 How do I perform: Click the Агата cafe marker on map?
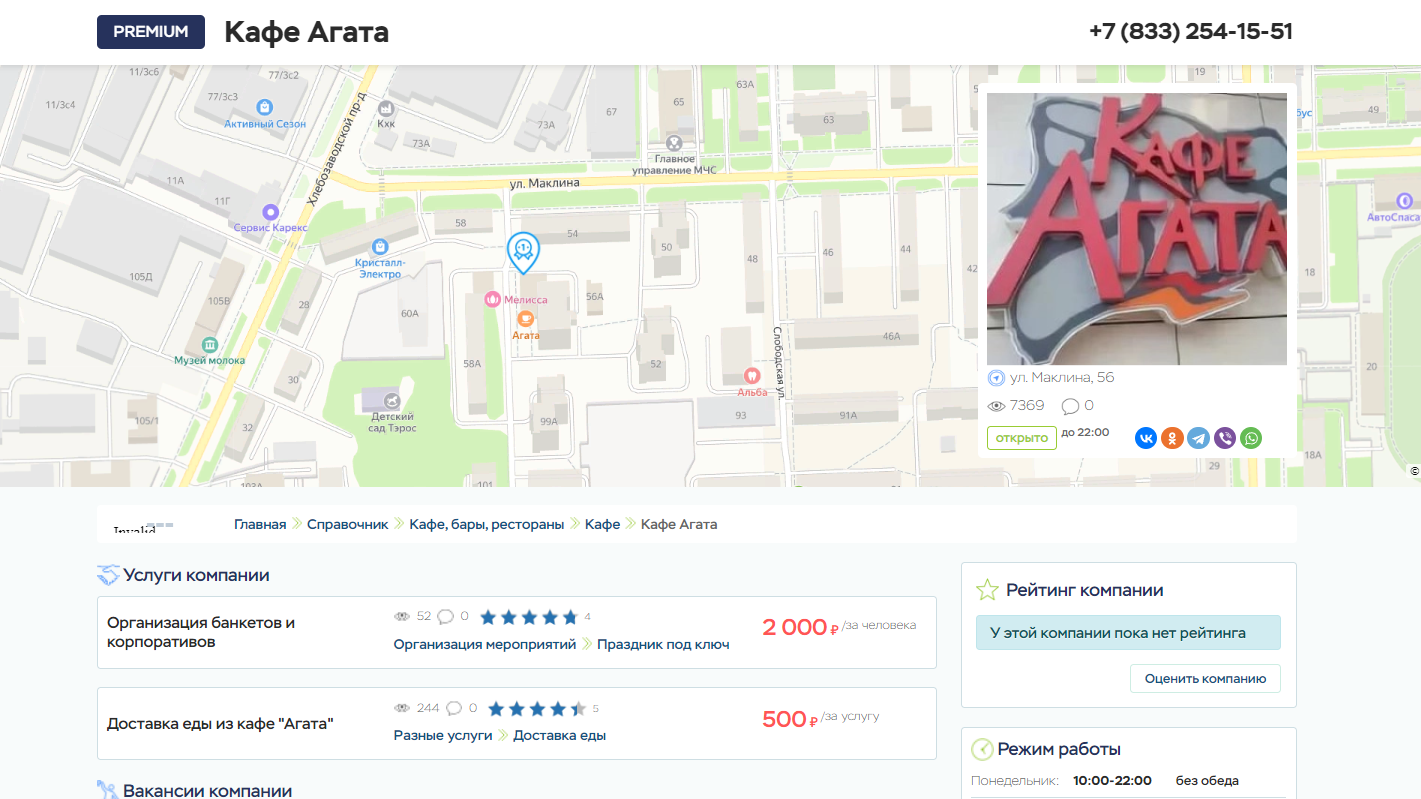click(x=525, y=319)
